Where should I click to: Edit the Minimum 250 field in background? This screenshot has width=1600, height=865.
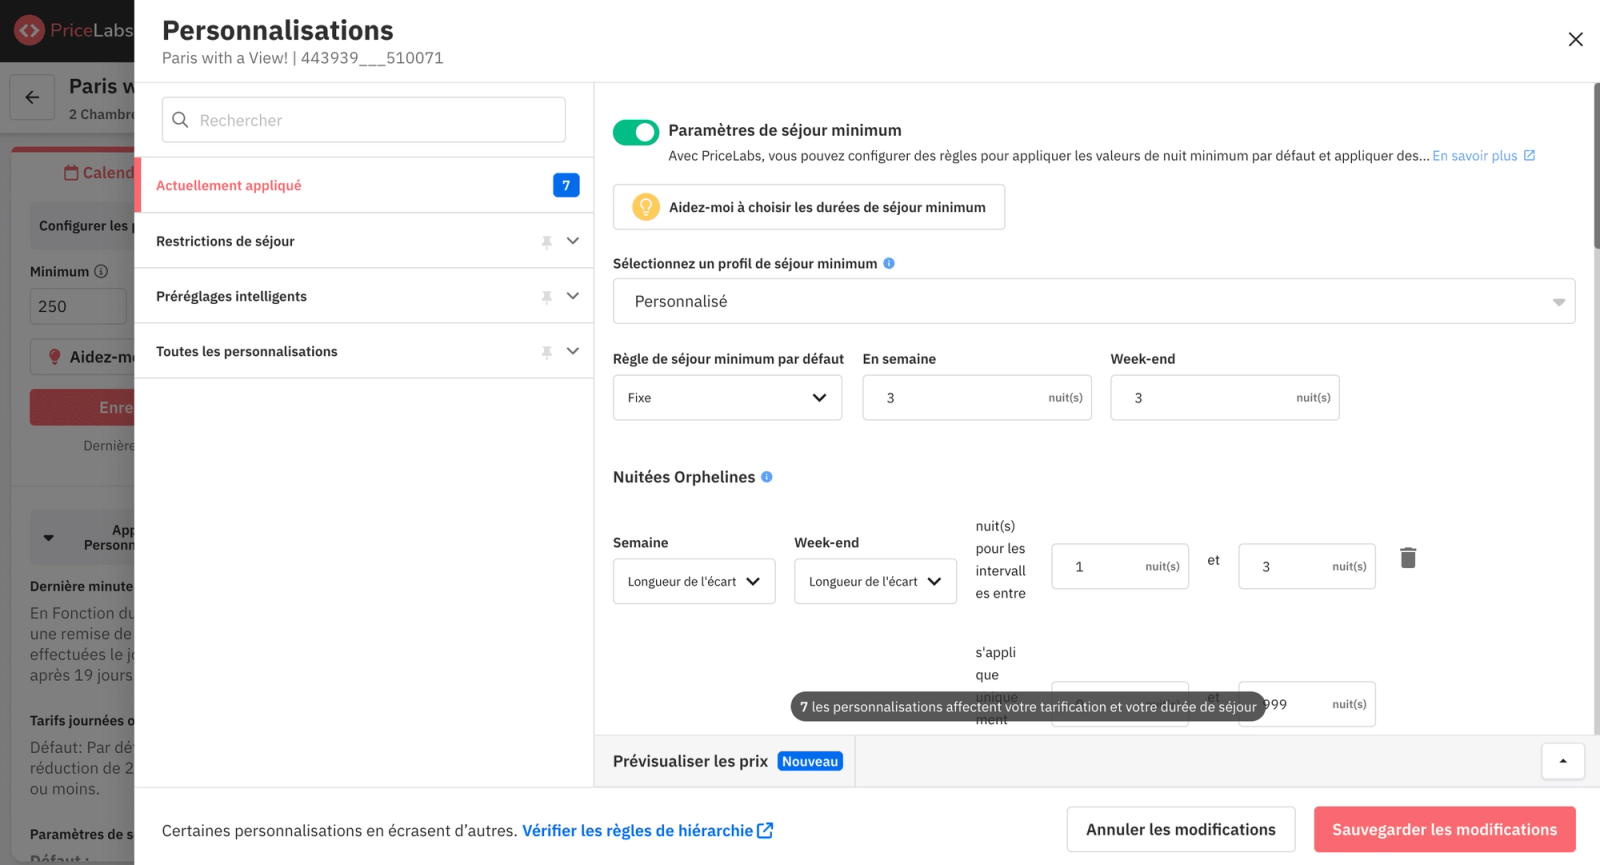point(78,306)
